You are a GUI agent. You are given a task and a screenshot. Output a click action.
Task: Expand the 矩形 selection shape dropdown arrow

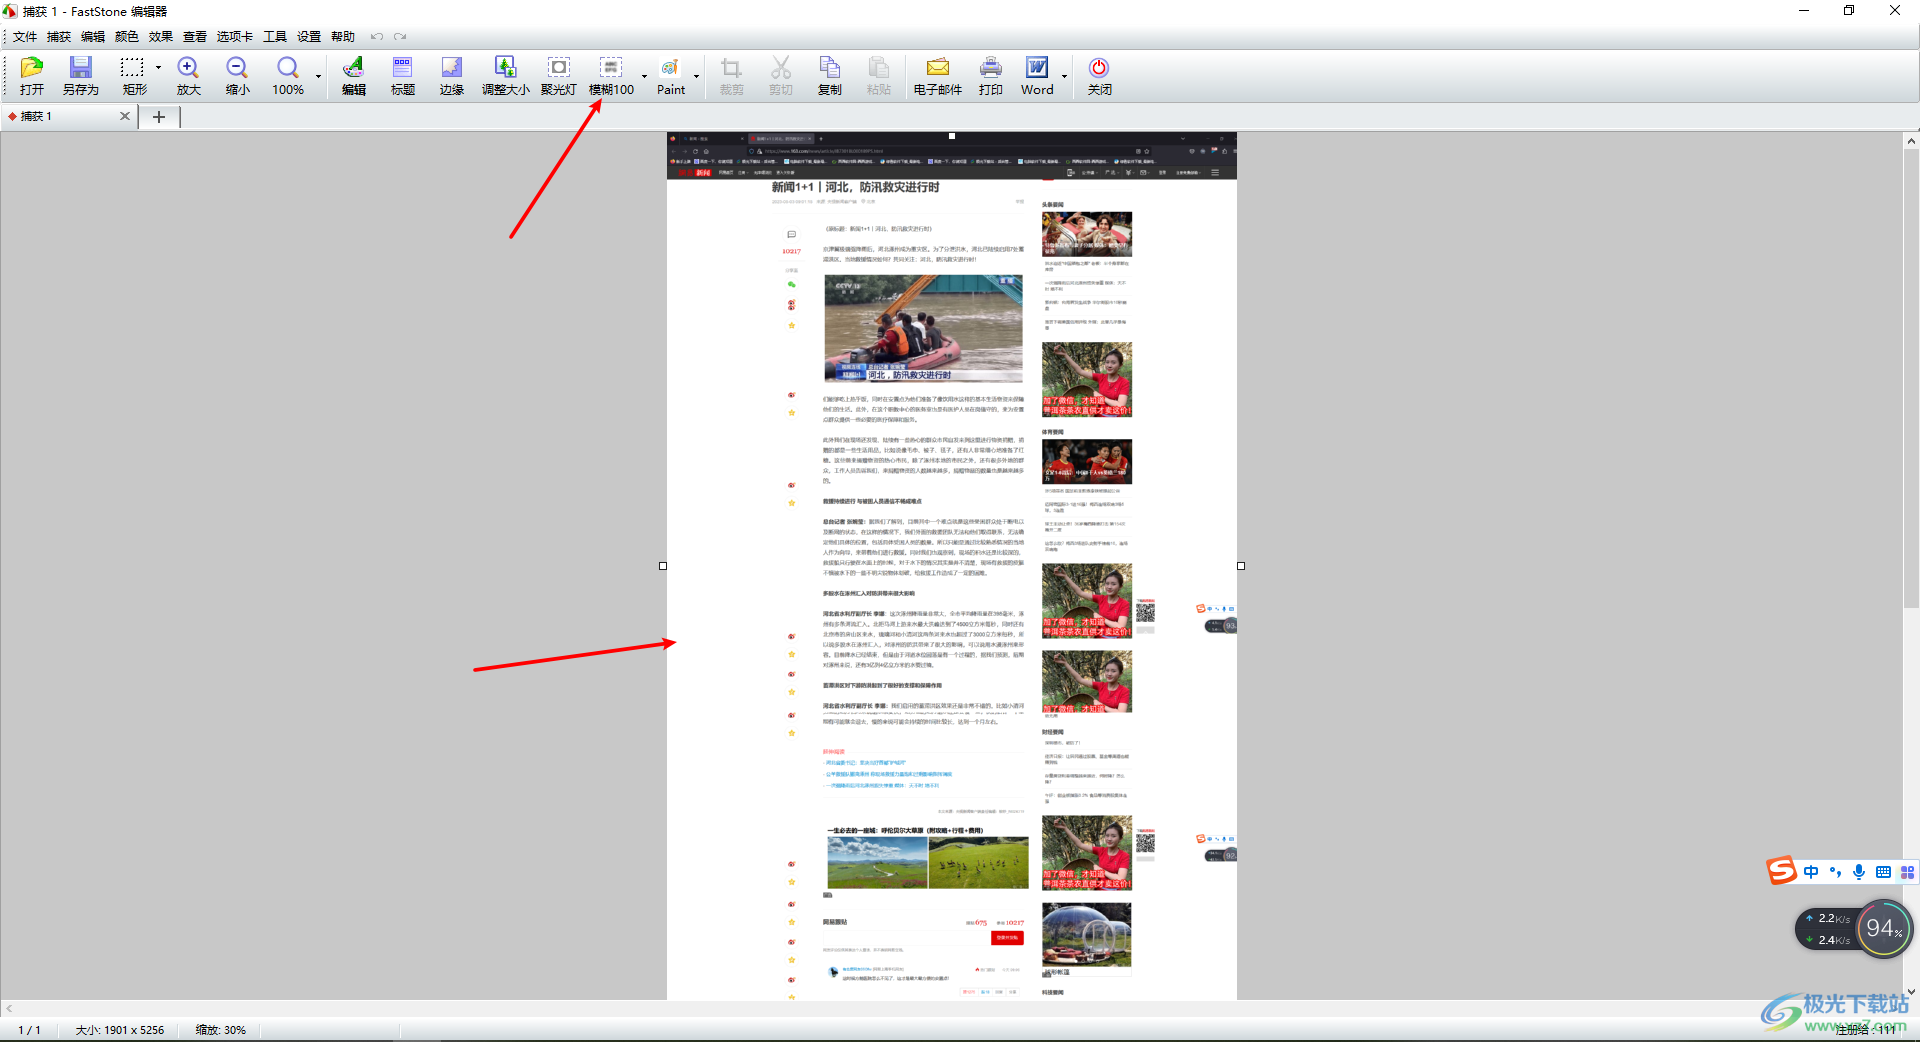pyautogui.click(x=158, y=68)
